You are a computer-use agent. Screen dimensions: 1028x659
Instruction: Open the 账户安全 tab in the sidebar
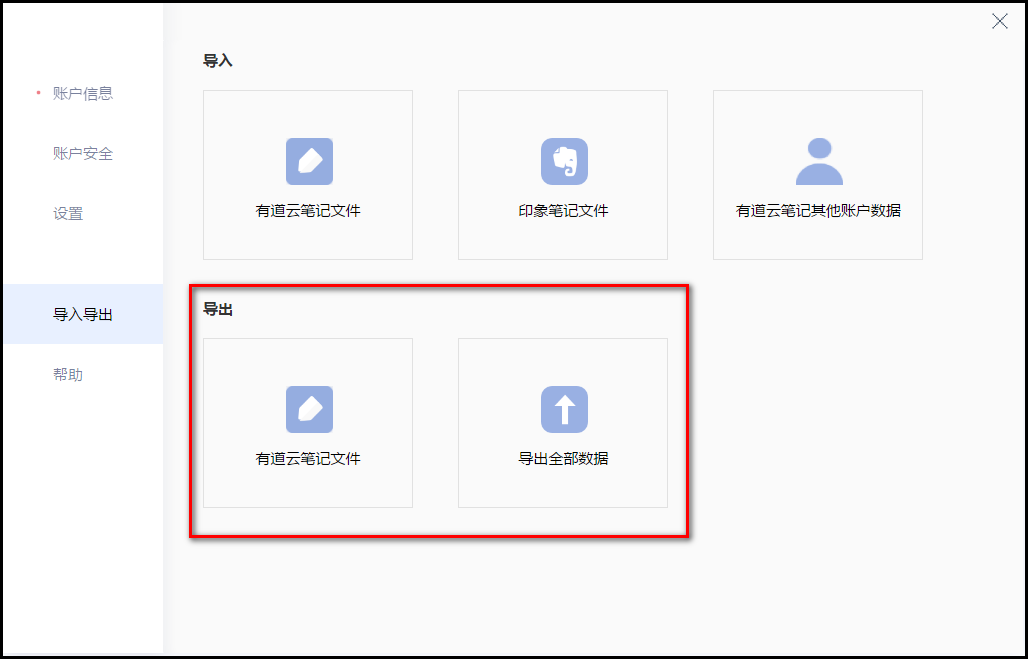tap(83, 154)
